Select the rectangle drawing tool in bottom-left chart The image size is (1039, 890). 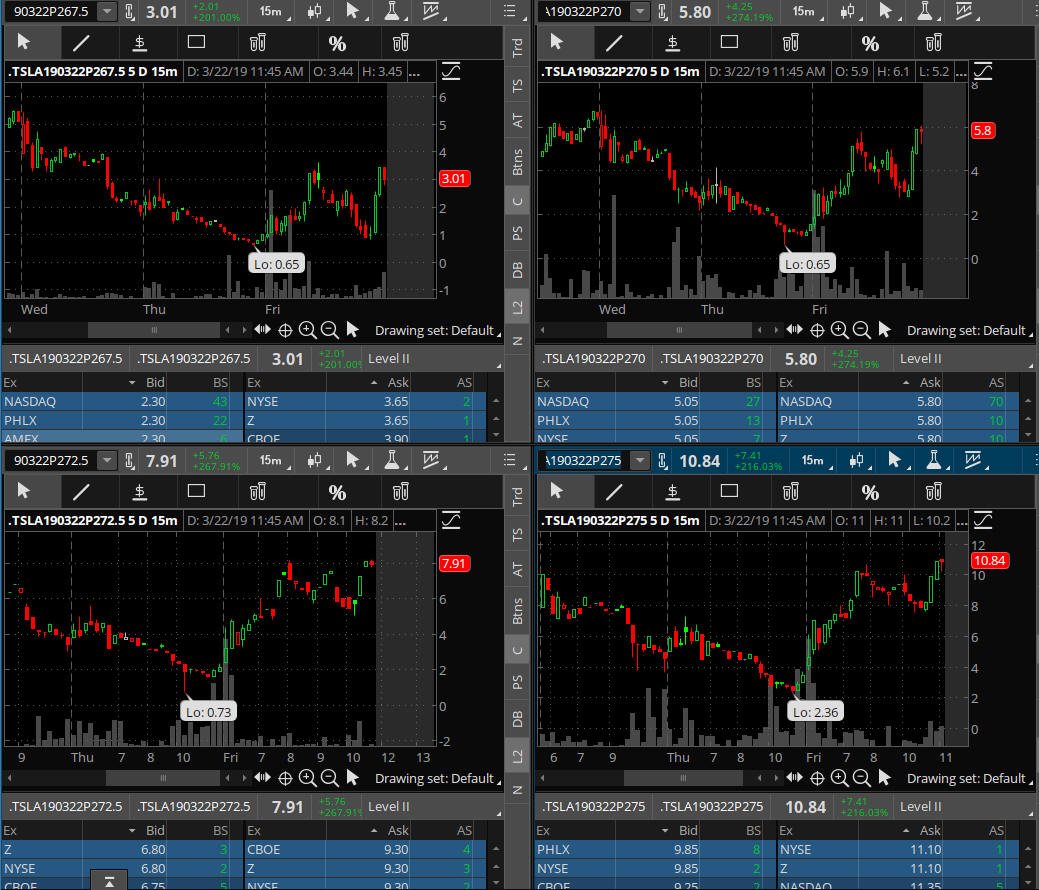tap(196, 491)
